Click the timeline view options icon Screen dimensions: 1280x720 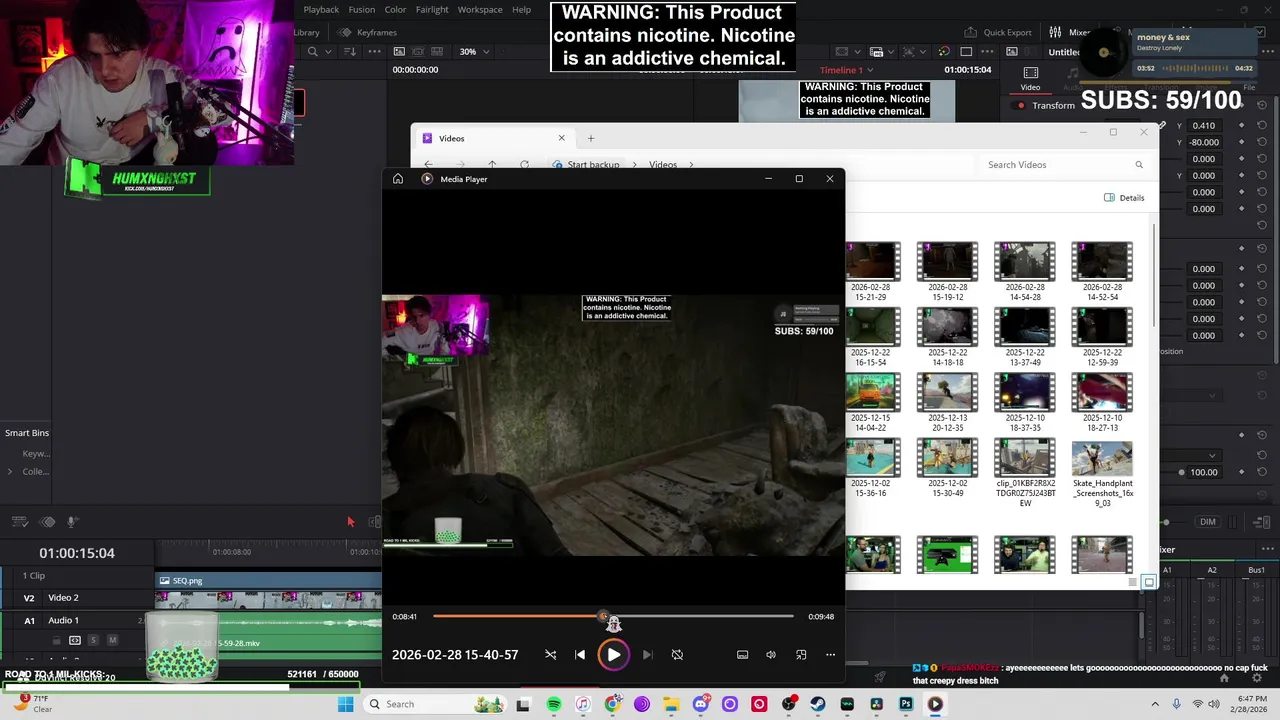coord(19,522)
